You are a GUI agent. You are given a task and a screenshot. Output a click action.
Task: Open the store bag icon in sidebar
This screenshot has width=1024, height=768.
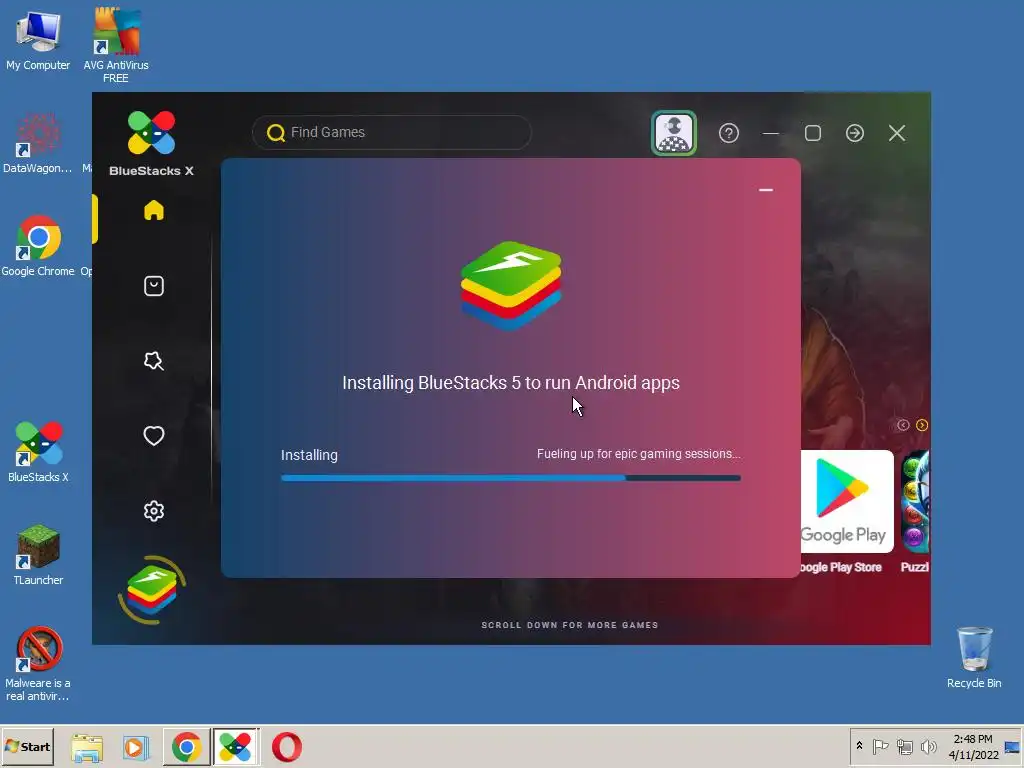pos(153,285)
